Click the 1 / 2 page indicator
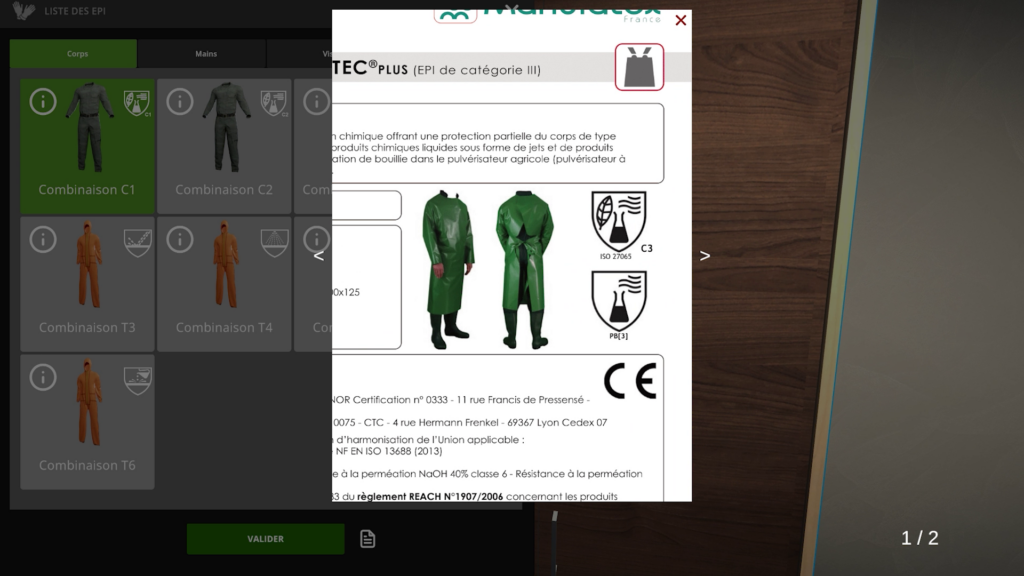The image size is (1024, 576). point(920,537)
